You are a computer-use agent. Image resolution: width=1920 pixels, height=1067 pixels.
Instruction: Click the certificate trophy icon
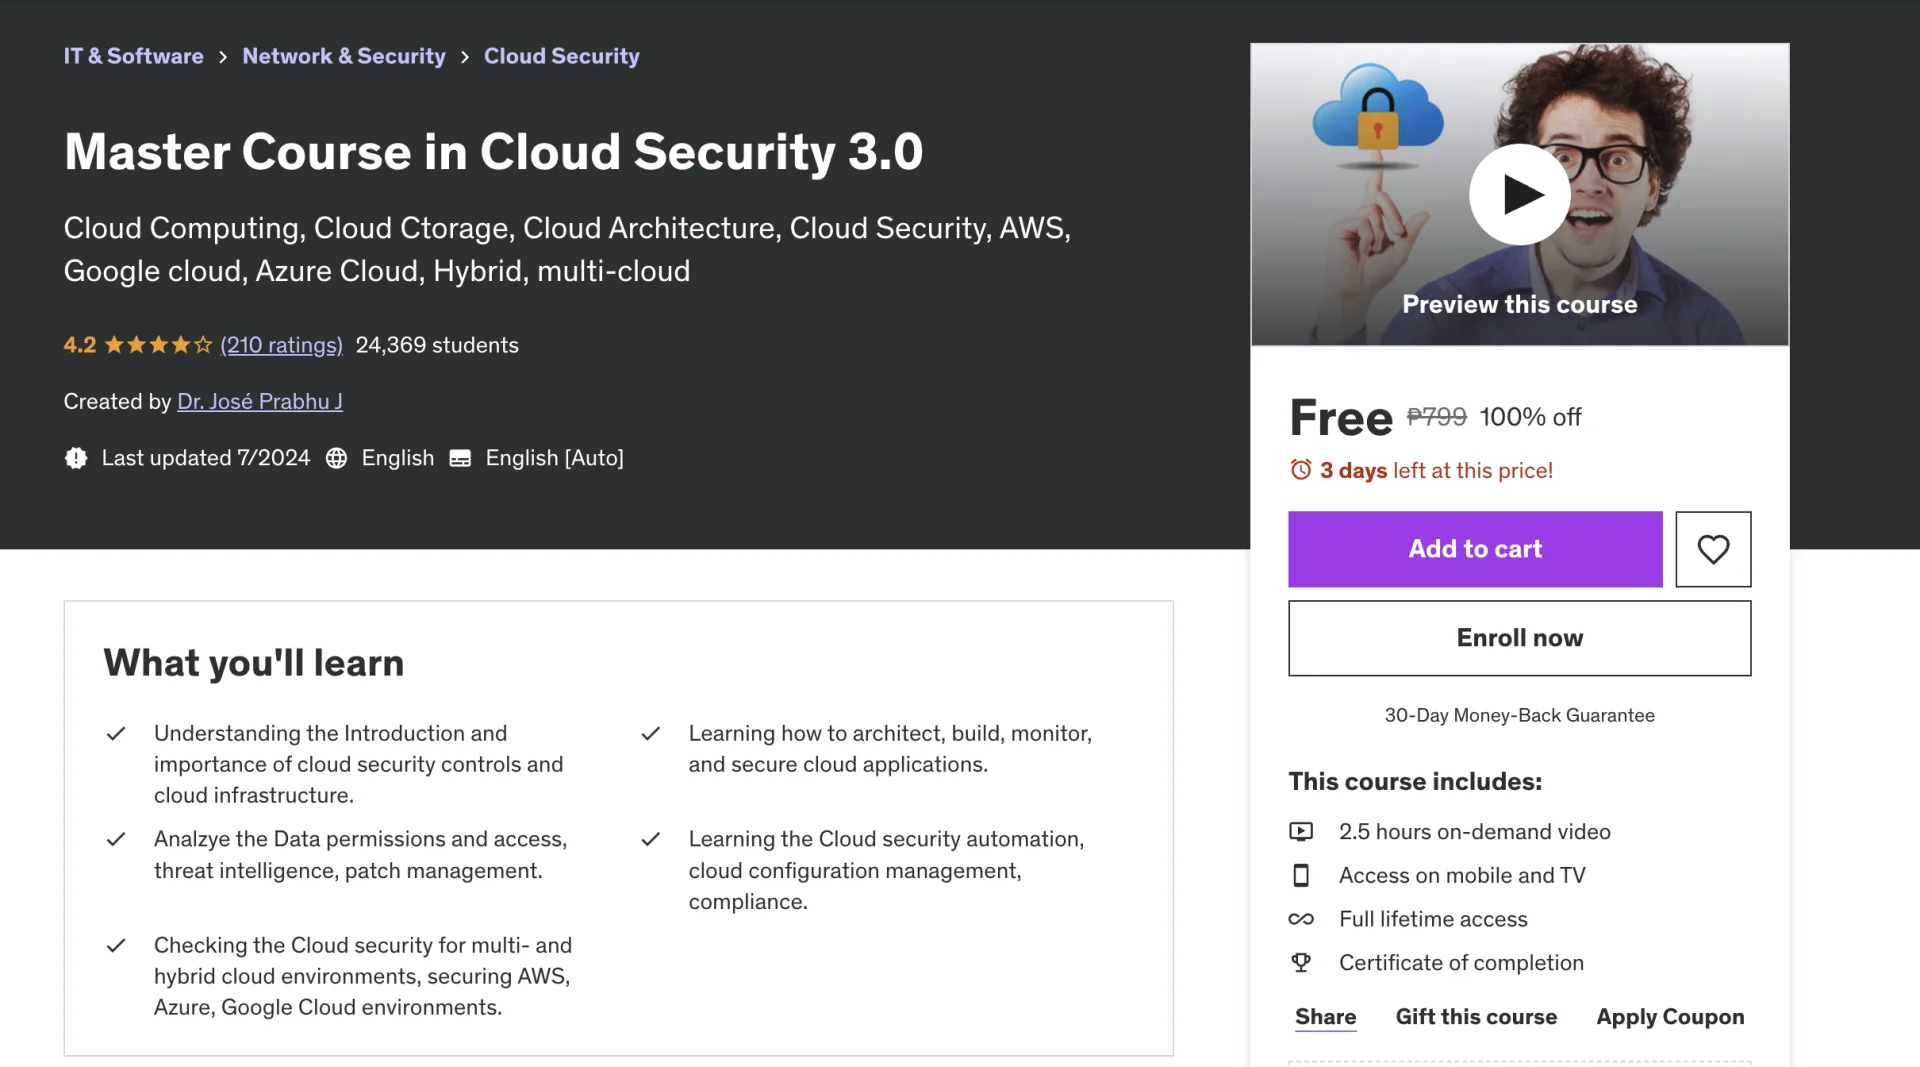coord(1301,963)
